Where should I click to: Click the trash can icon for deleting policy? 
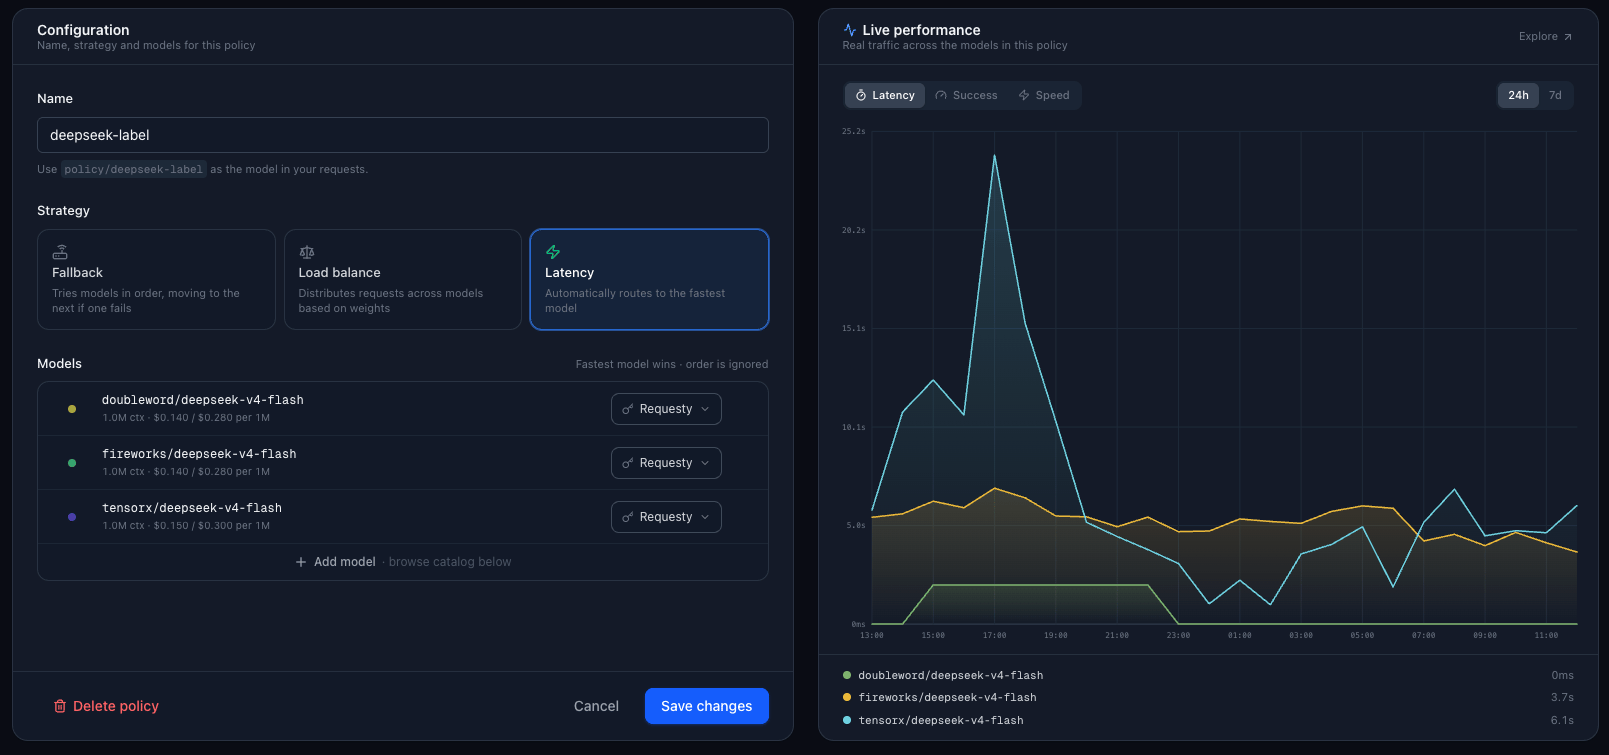click(60, 706)
